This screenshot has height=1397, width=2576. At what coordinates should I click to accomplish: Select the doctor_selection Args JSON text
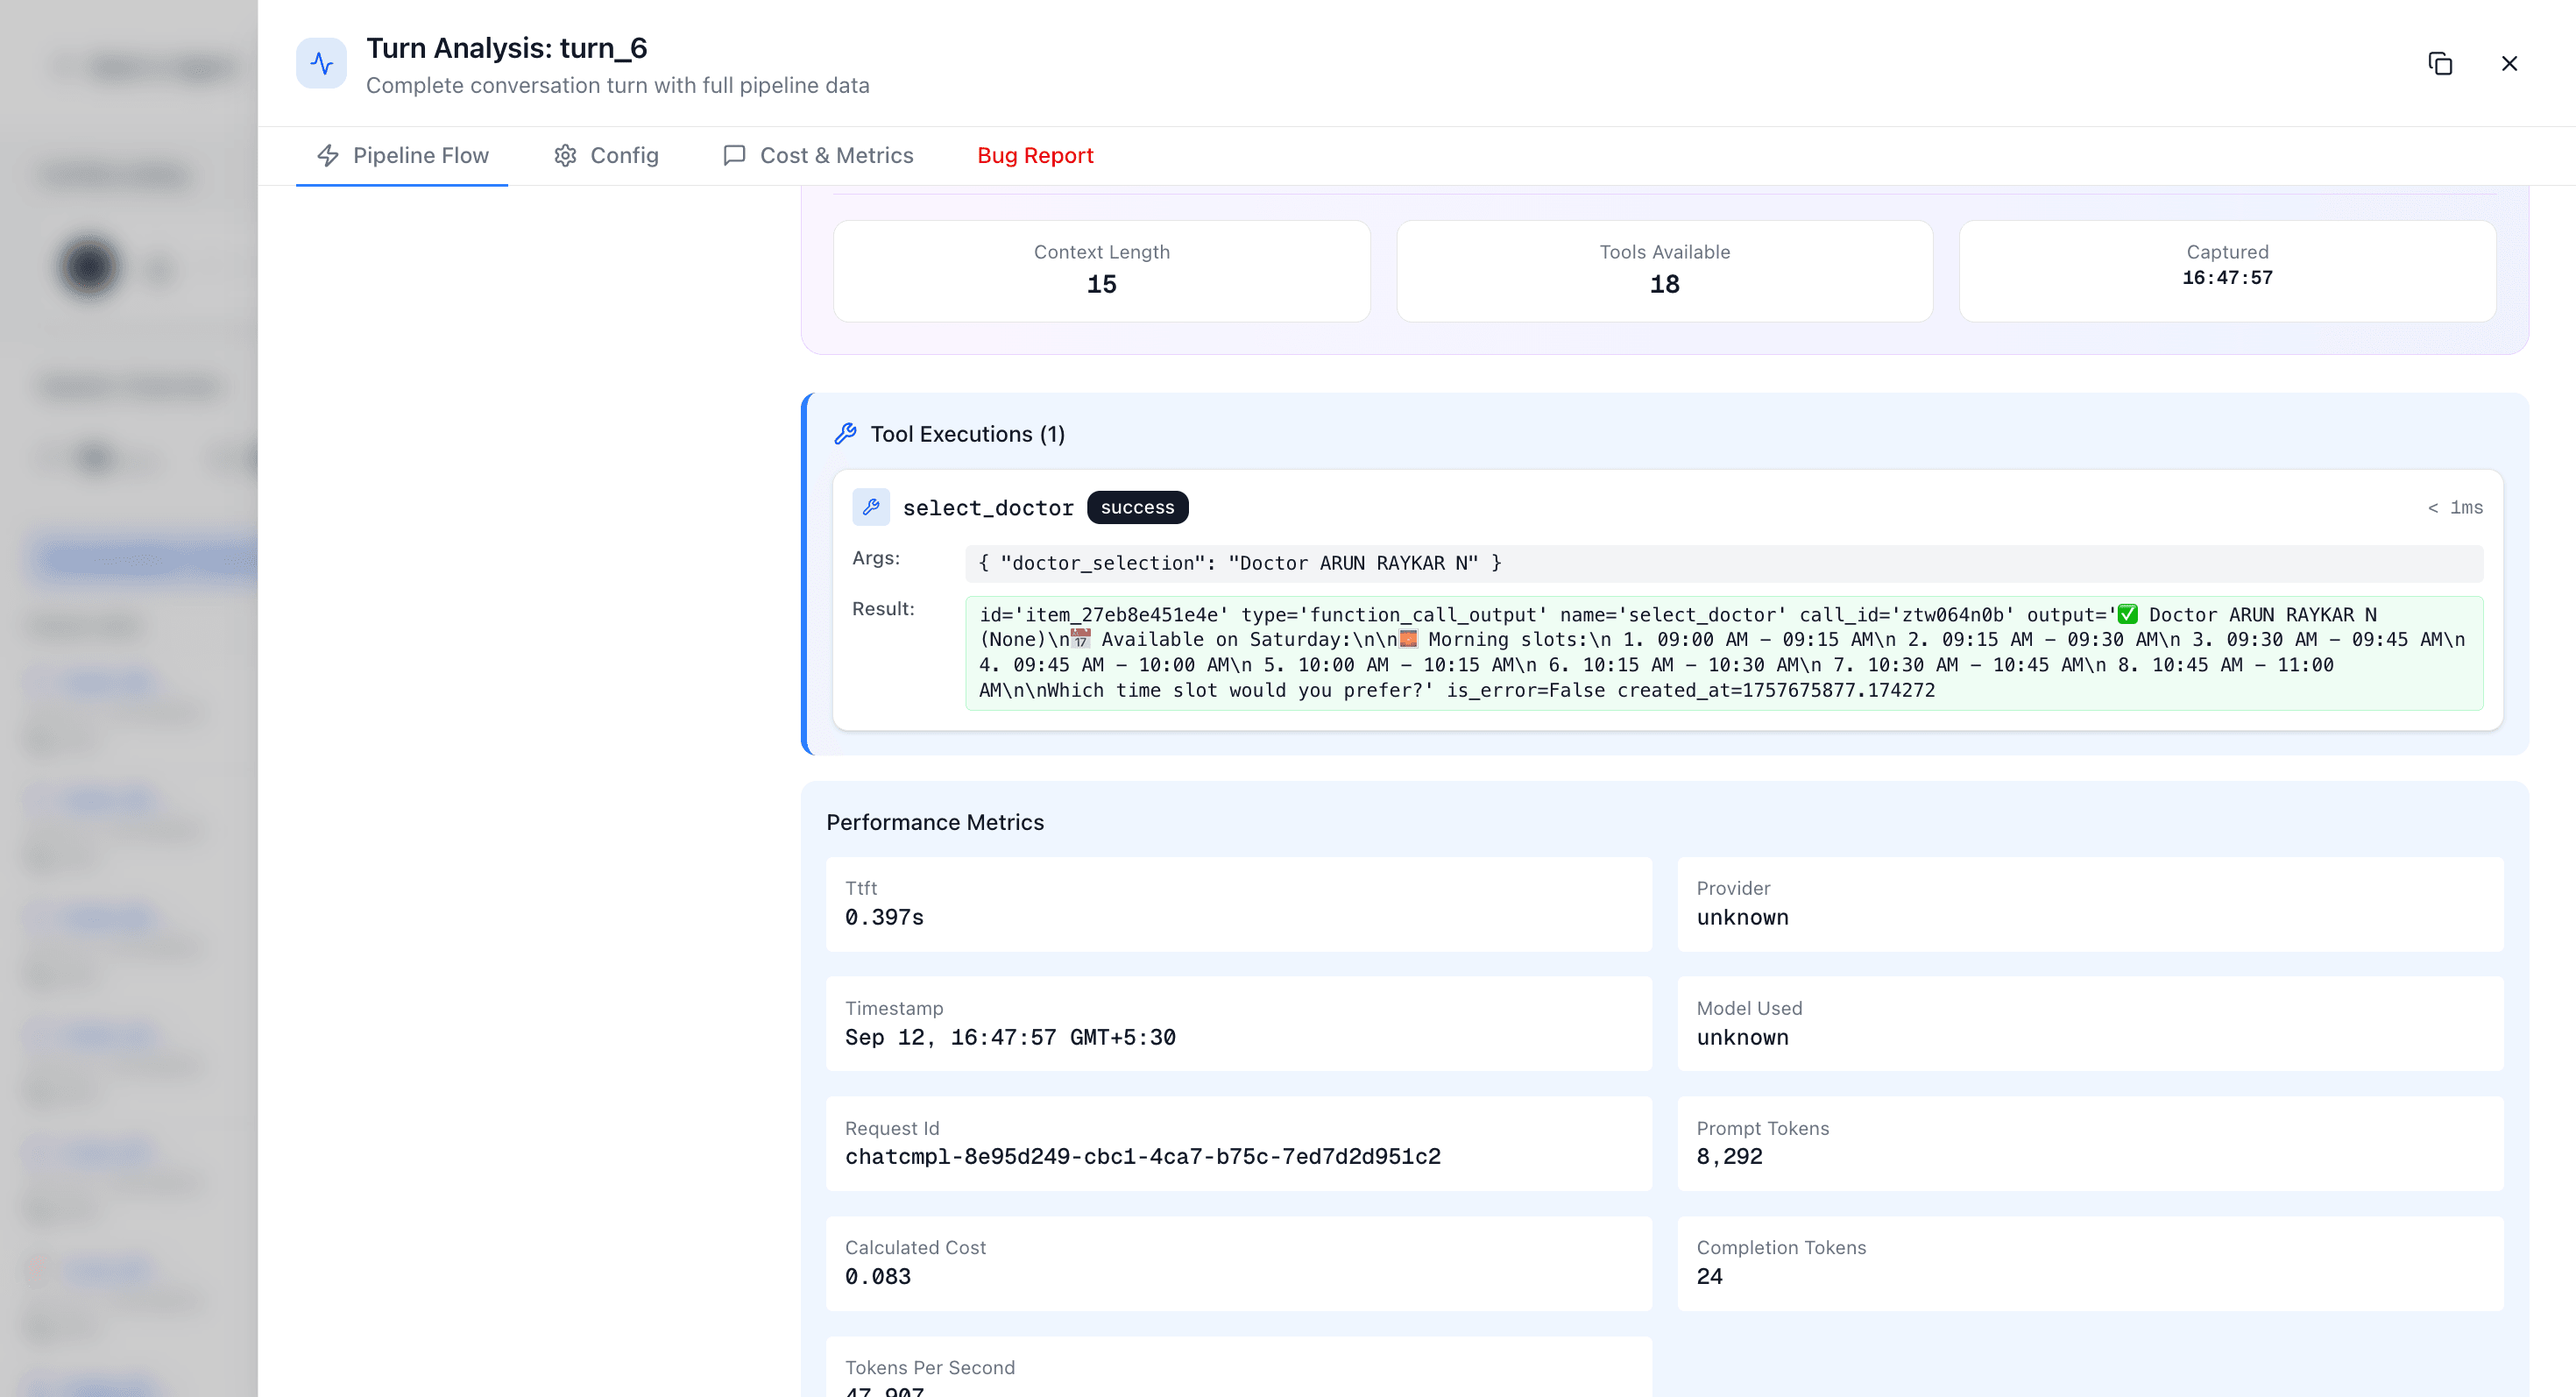pos(1240,563)
